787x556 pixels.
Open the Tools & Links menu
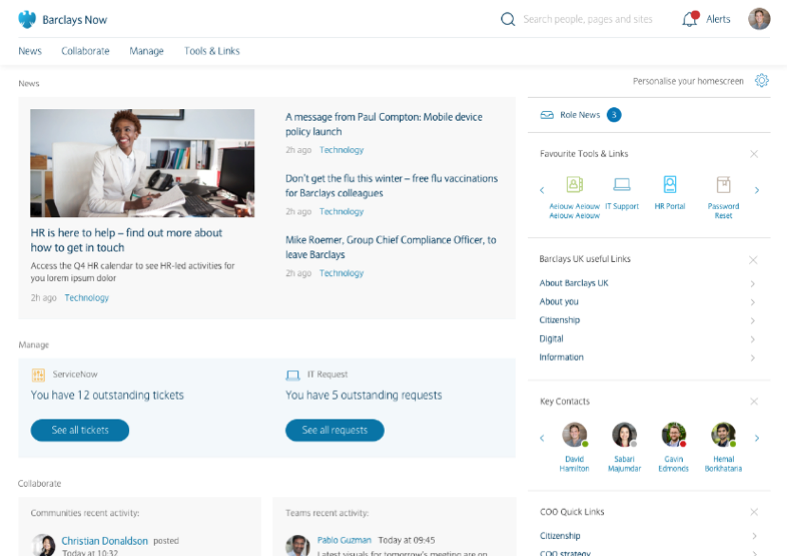coord(212,51)
